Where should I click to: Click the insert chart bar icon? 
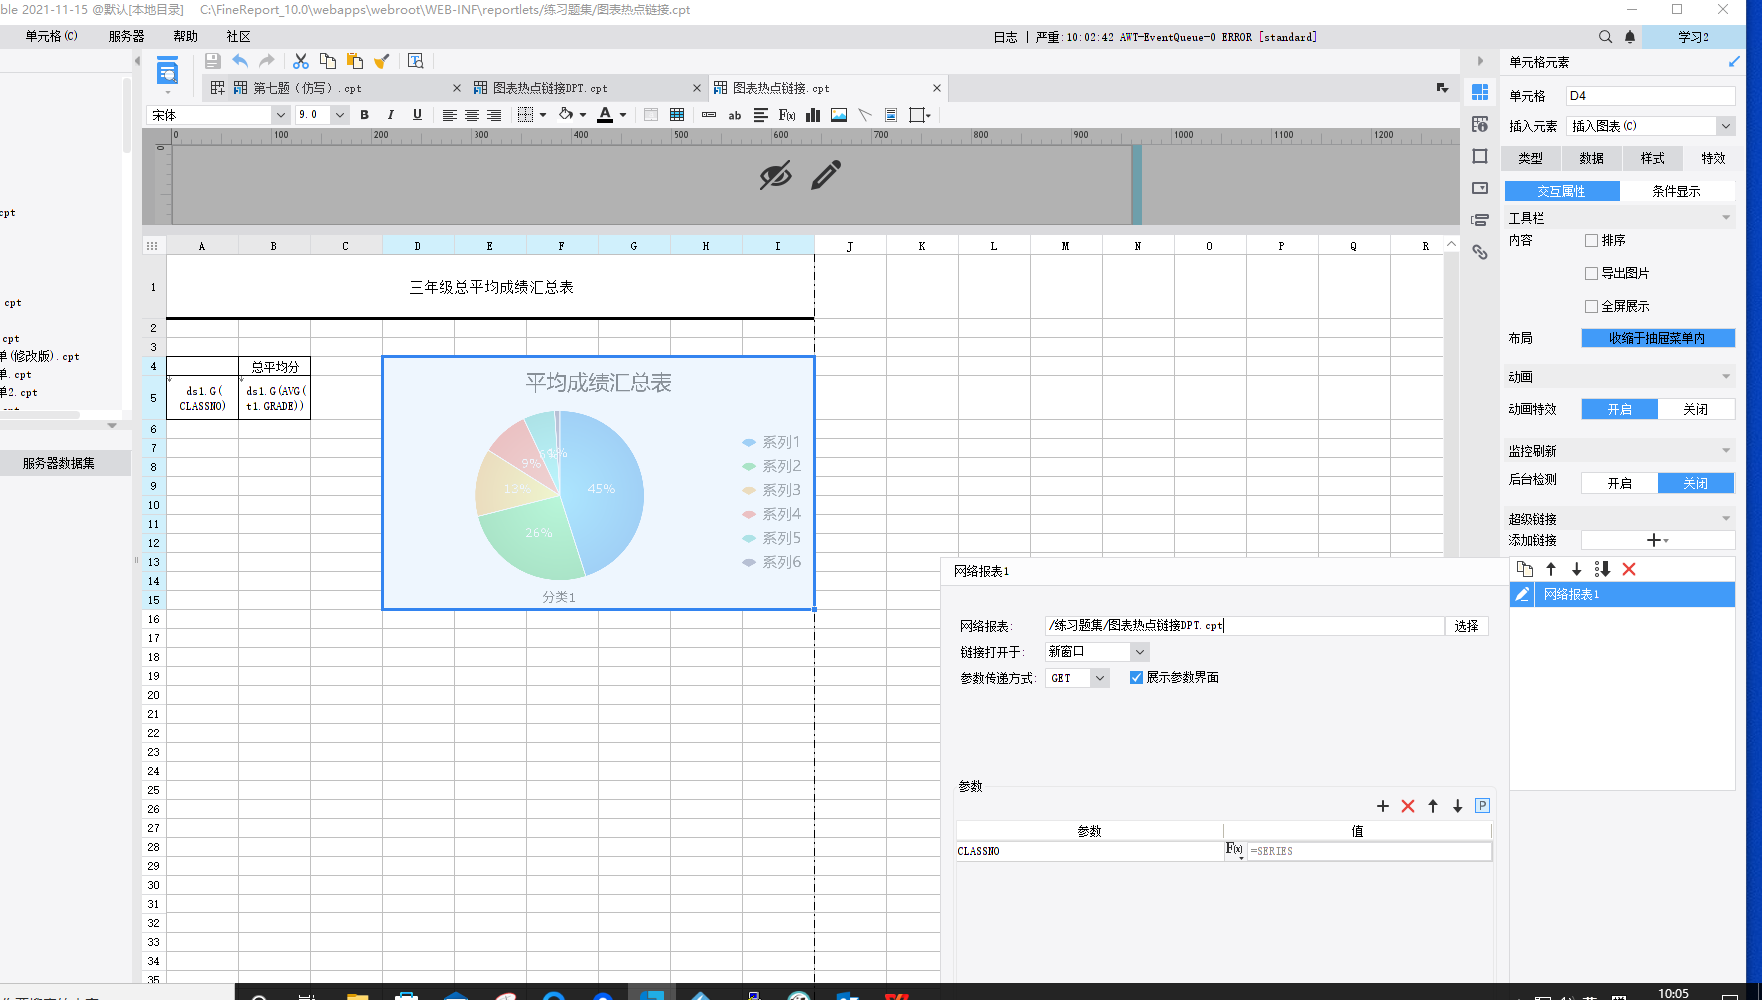pyautogui.click(x=813, y=115)
